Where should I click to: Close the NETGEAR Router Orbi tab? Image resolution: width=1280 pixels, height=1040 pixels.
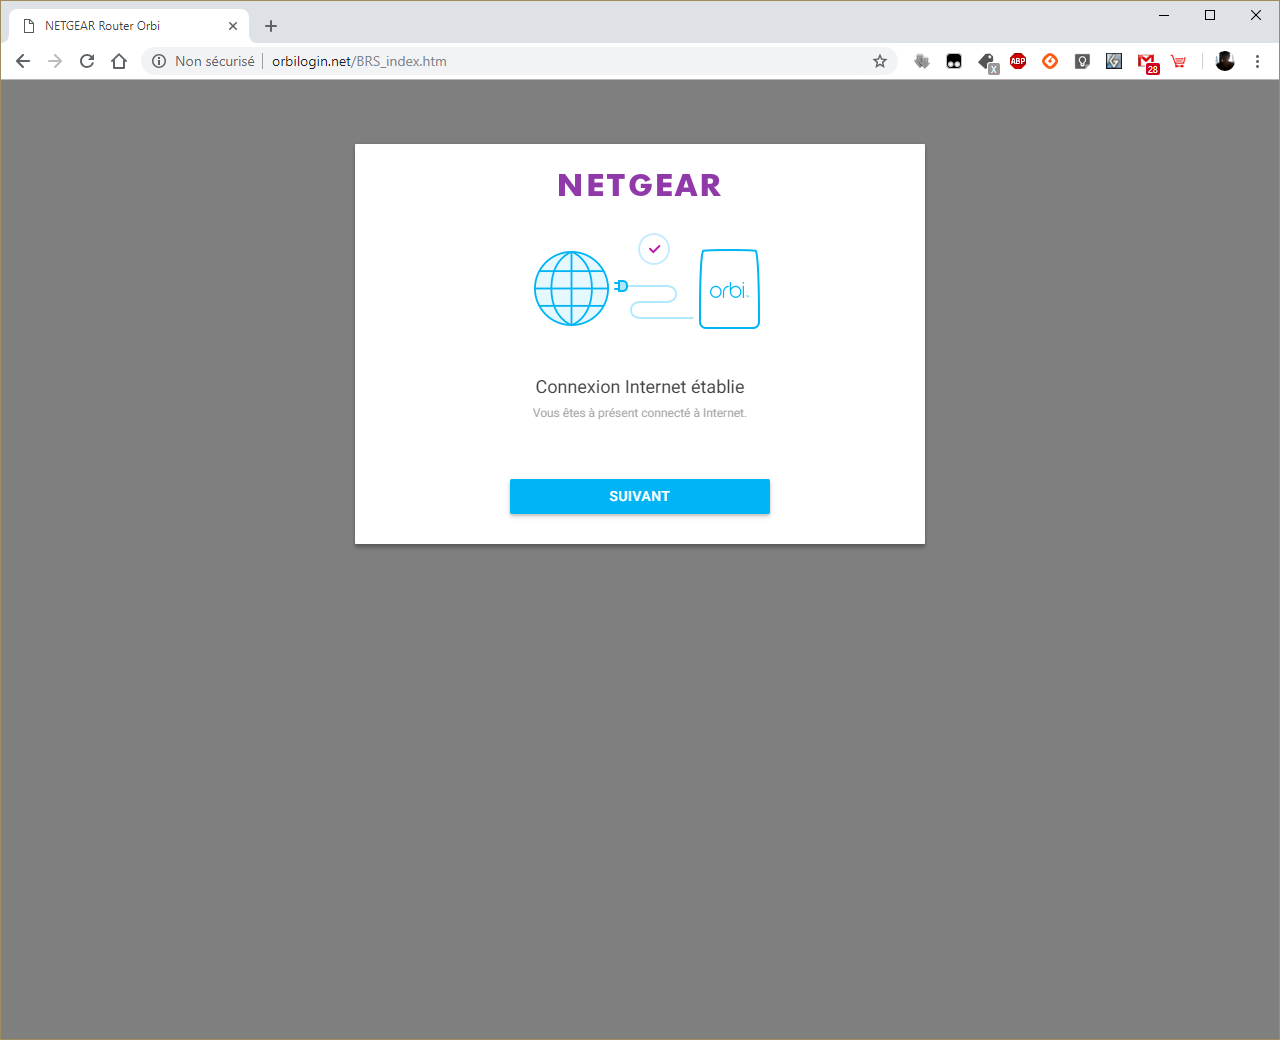(233, 26)
